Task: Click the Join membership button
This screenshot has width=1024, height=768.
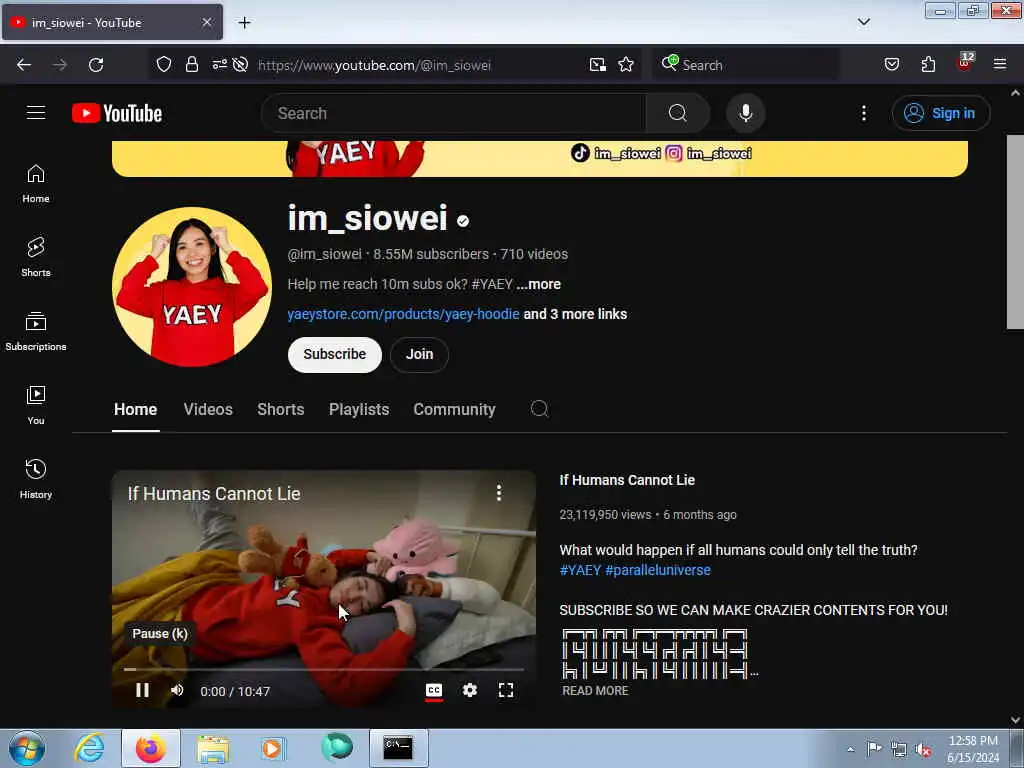Action: 419,355
